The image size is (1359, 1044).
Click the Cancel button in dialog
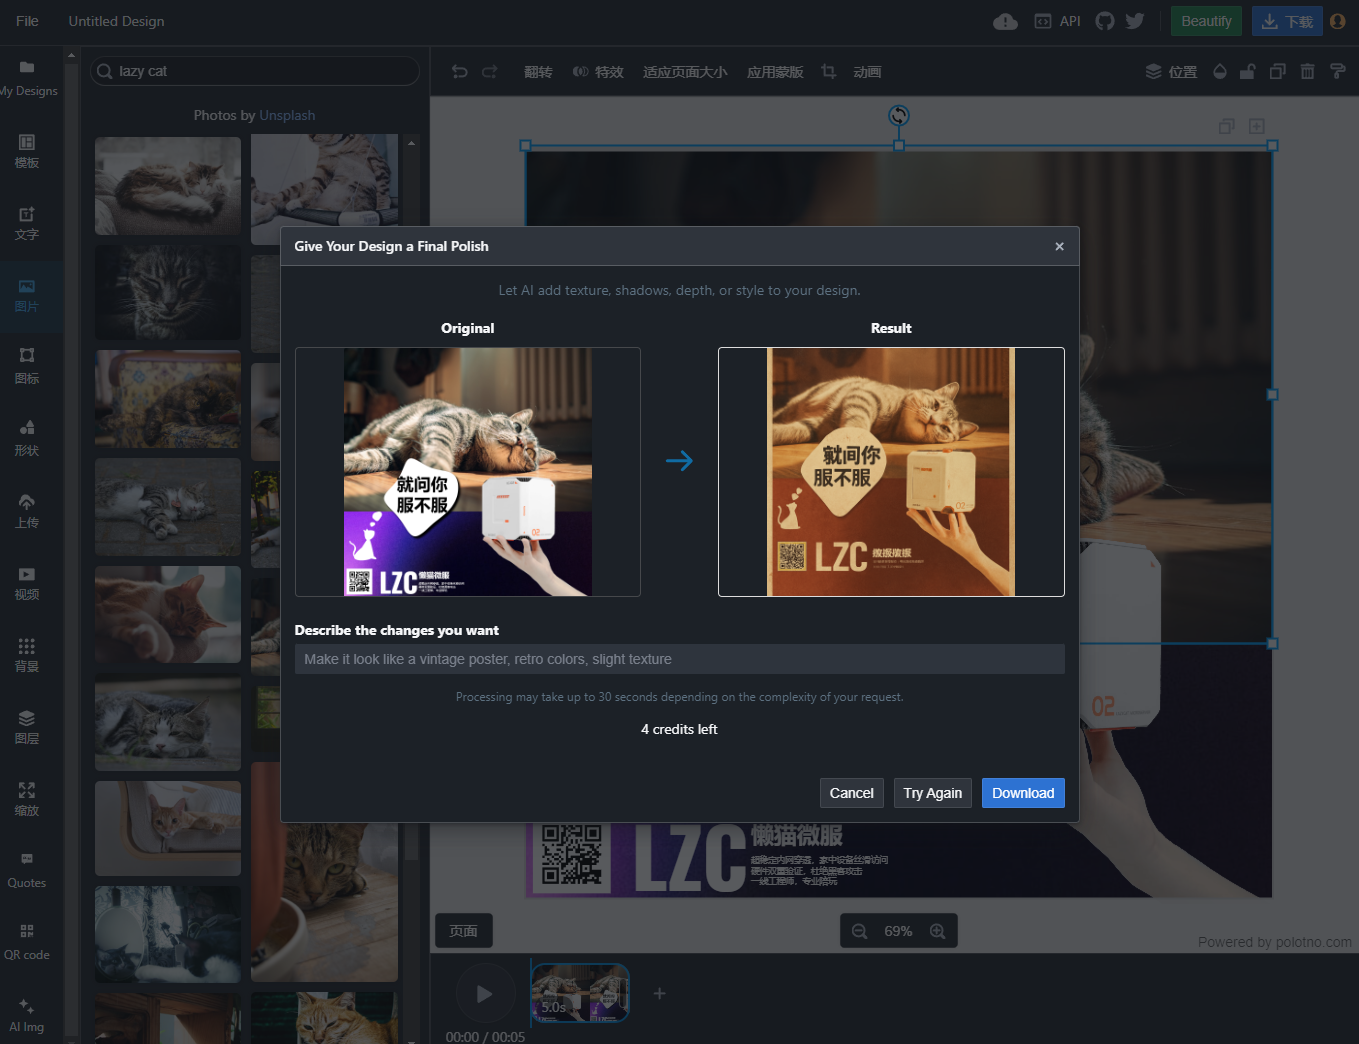tap(852, 793)
